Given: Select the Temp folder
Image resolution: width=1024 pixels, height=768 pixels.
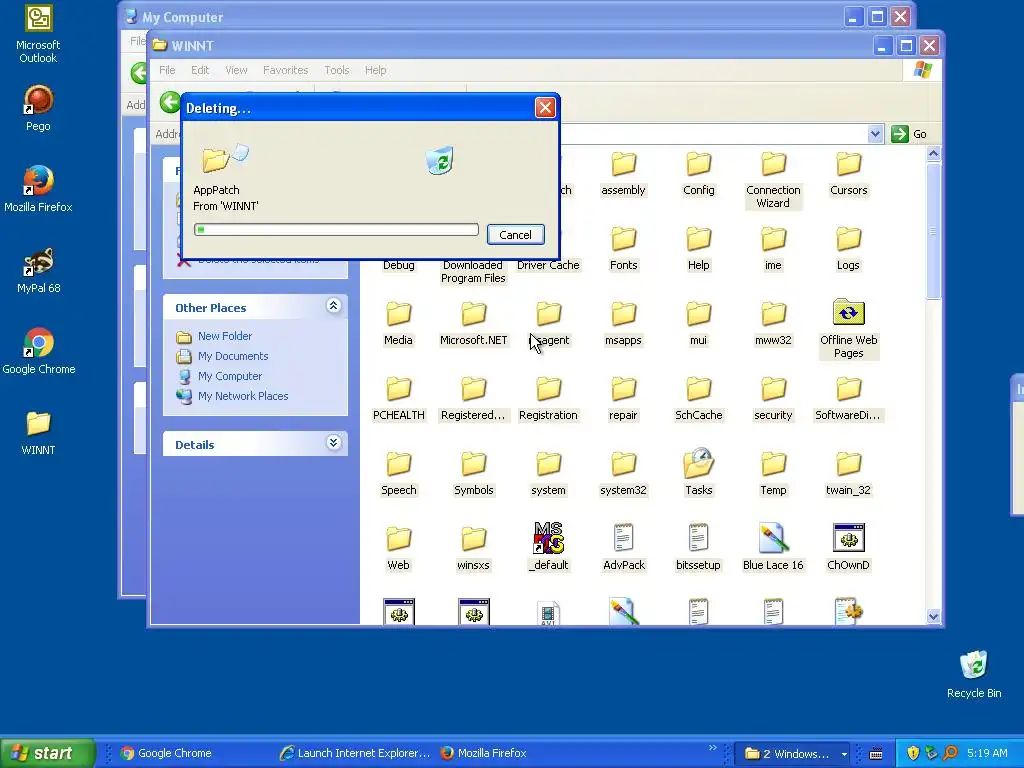Looking at the screenshot, I should click(773, 473).
